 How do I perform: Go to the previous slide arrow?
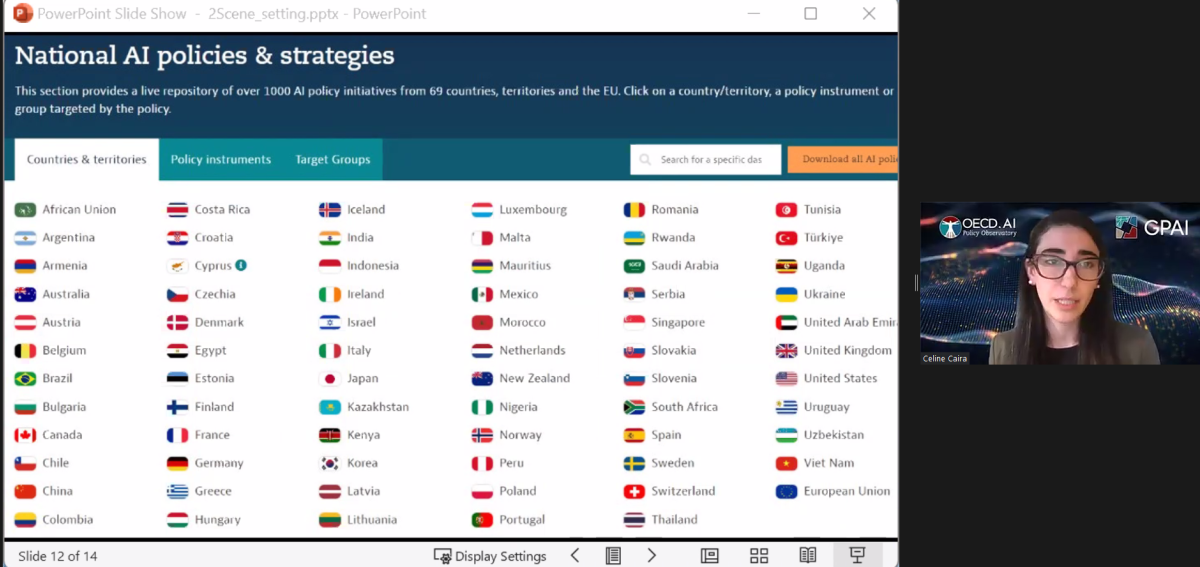coord(575,555)
